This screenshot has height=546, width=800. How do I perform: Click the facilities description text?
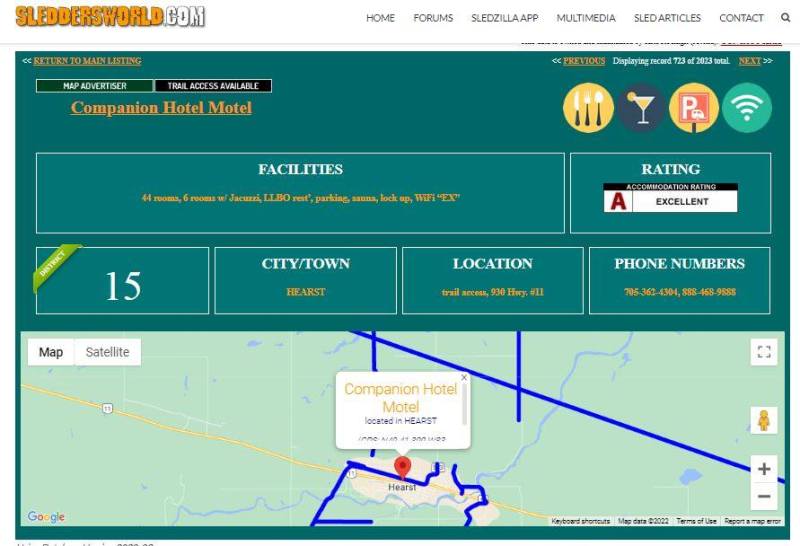click(301, 198)
